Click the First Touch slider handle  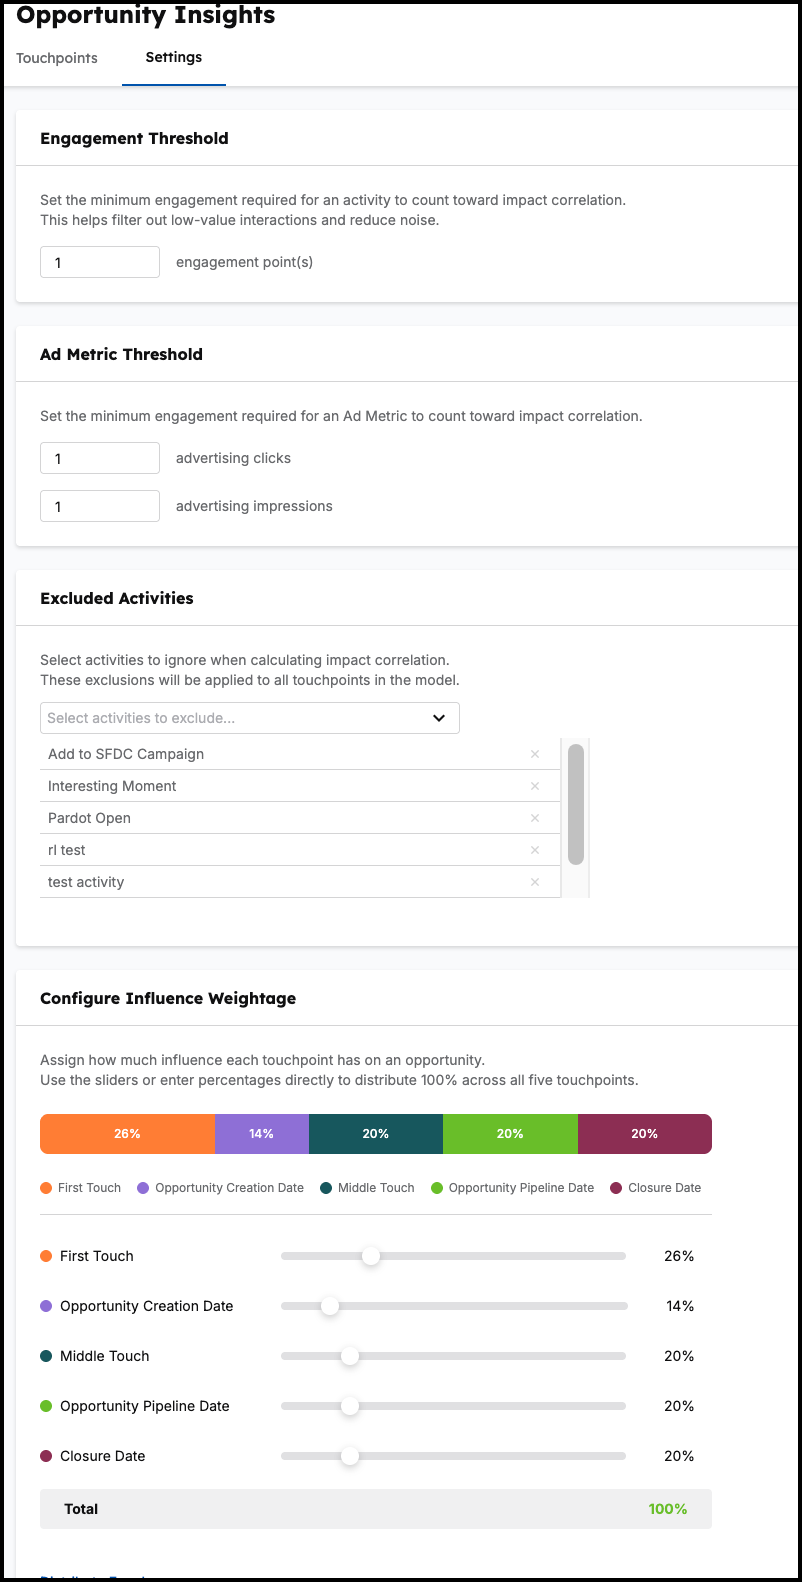pyautogui.click(x=371, y=1256)
